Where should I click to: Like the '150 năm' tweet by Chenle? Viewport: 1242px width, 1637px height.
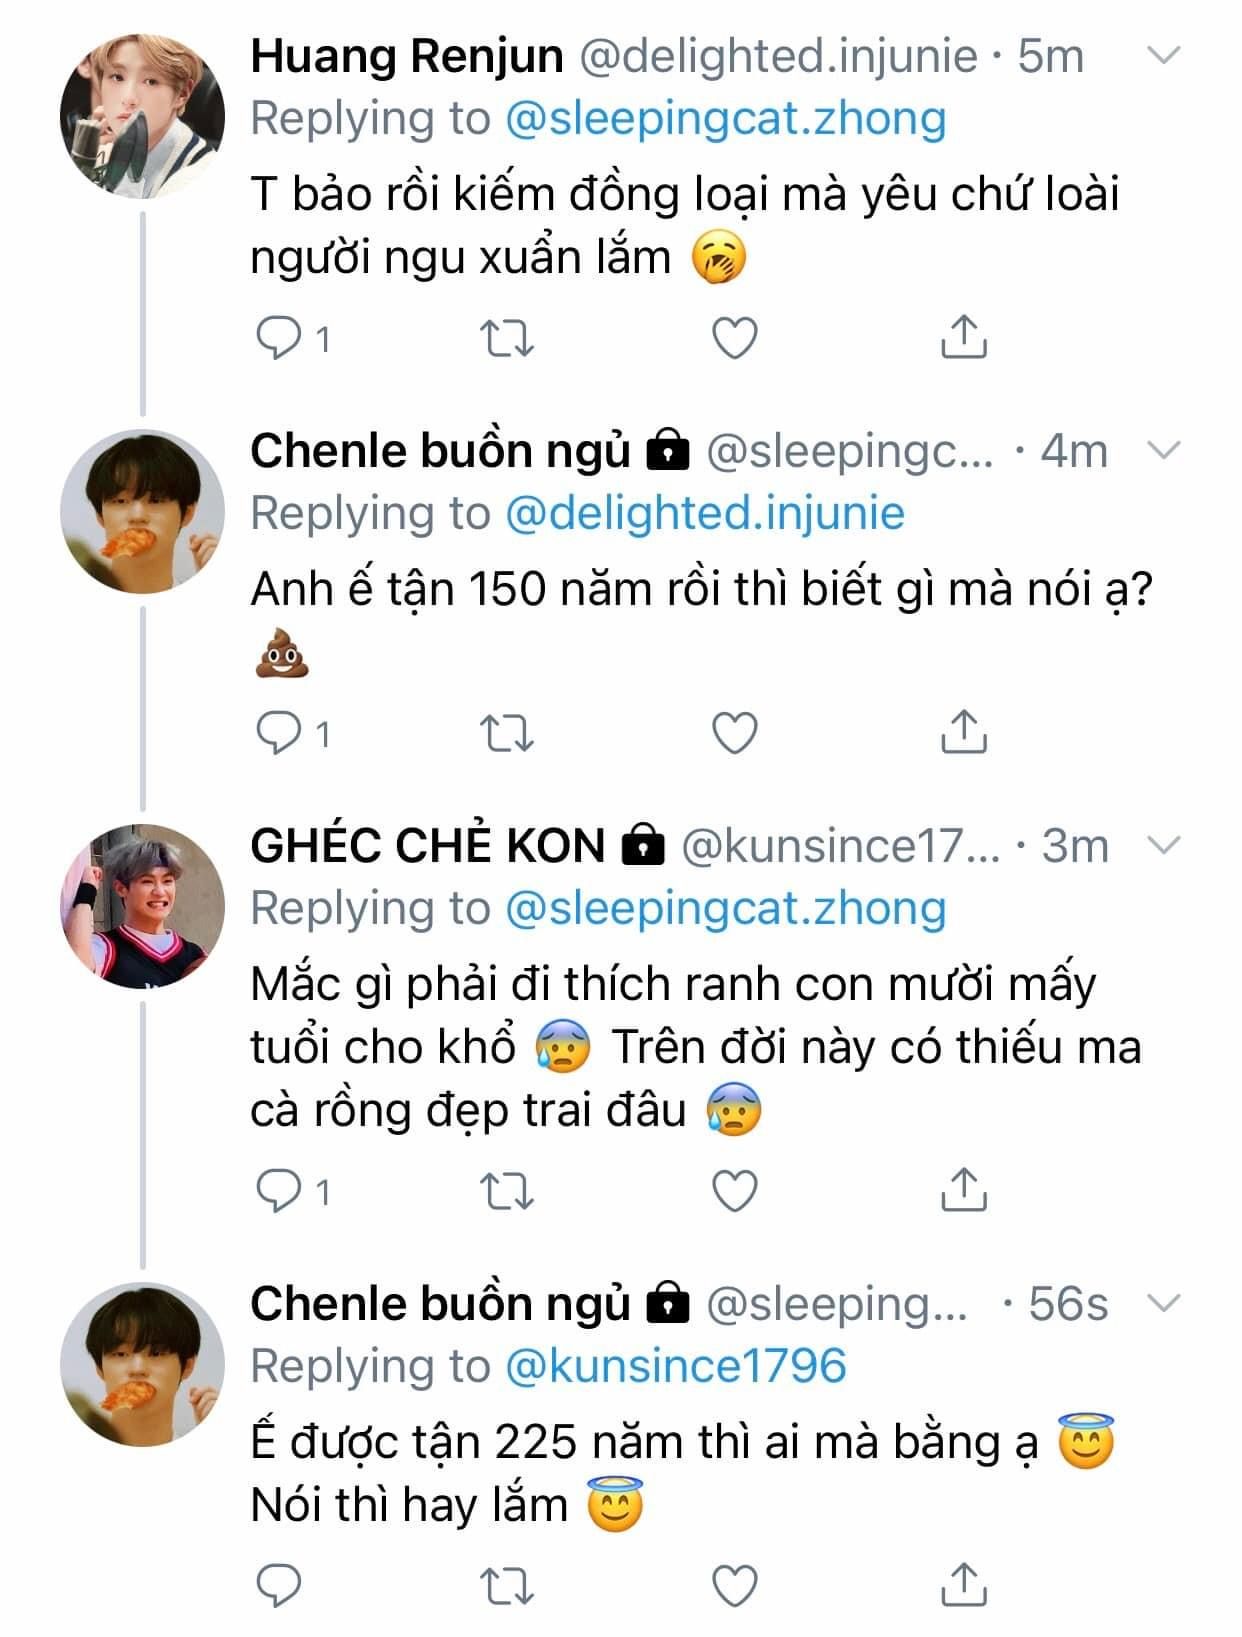click(734, 733)
